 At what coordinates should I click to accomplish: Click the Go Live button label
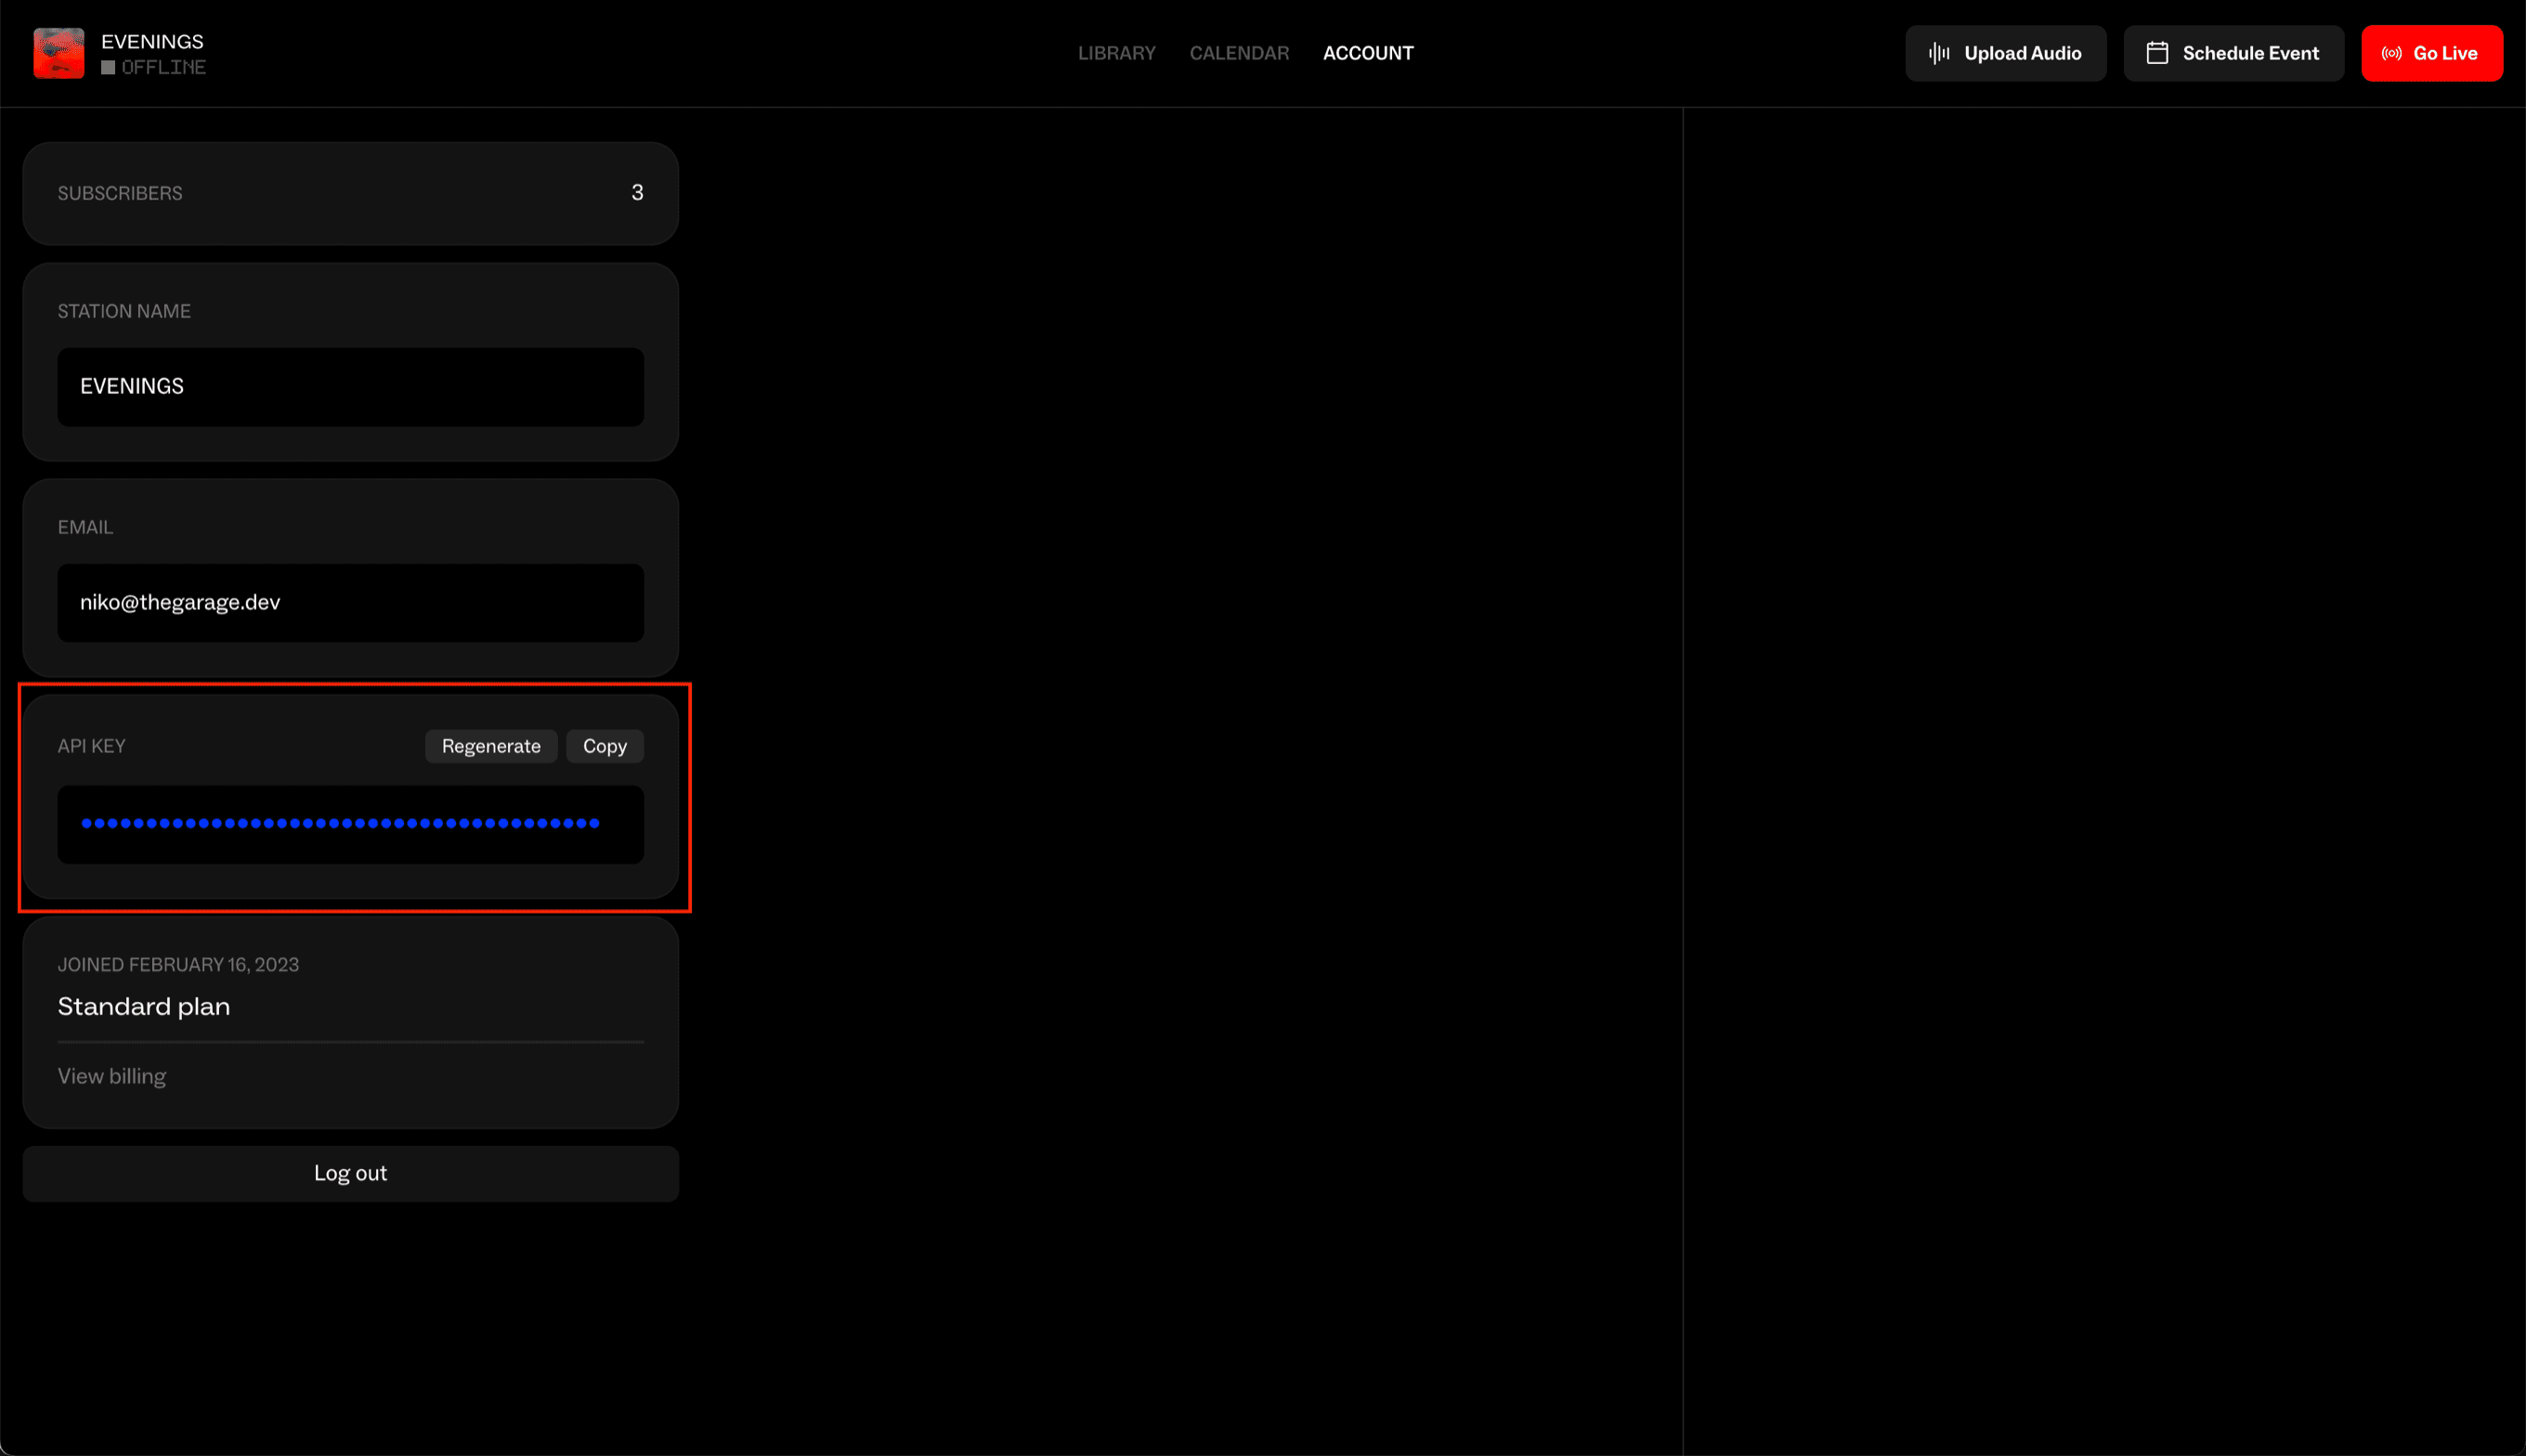[2445, 53]
